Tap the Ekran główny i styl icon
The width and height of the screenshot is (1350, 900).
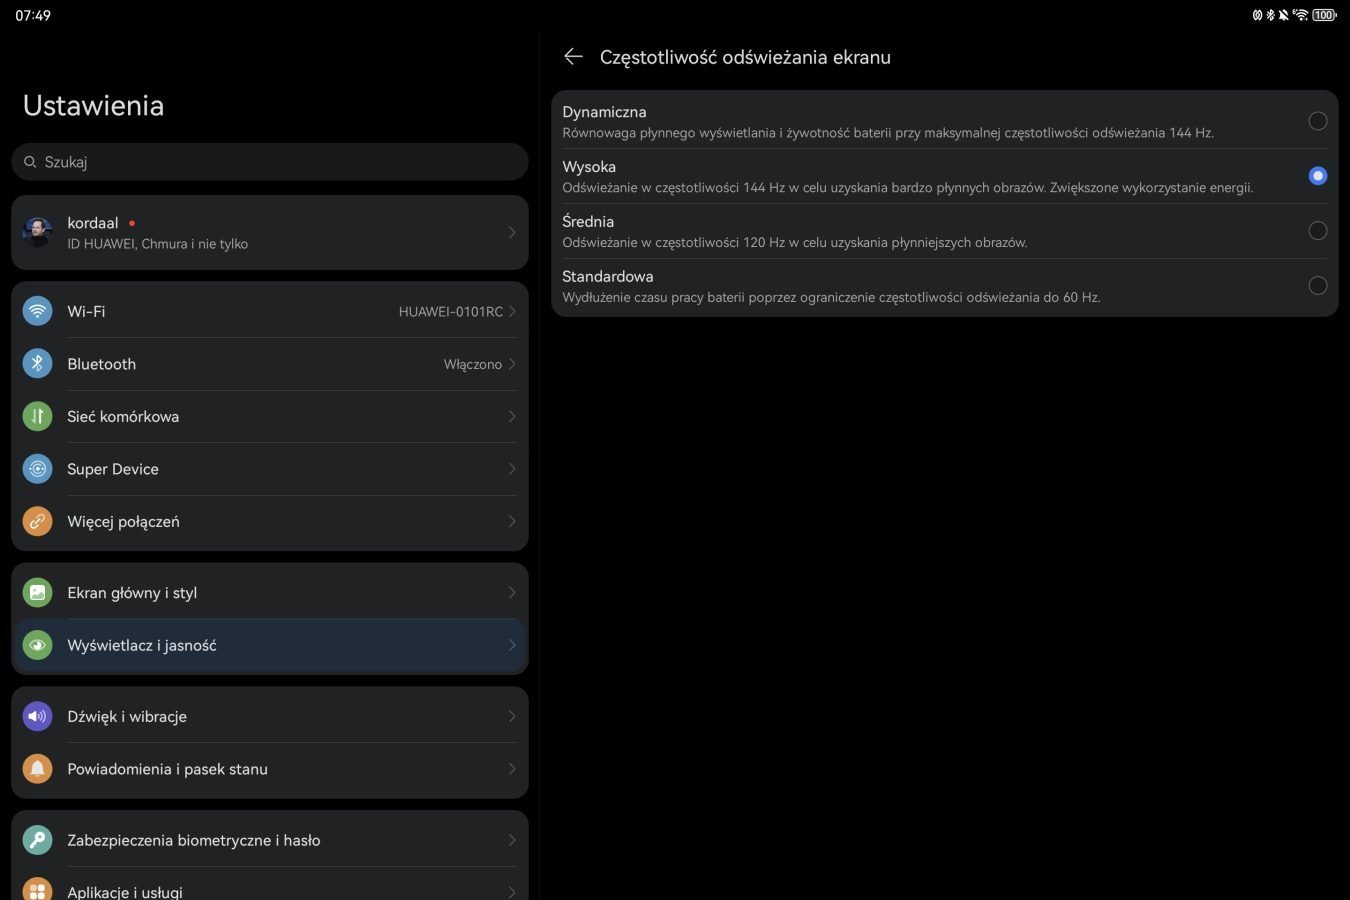[37, 593]
